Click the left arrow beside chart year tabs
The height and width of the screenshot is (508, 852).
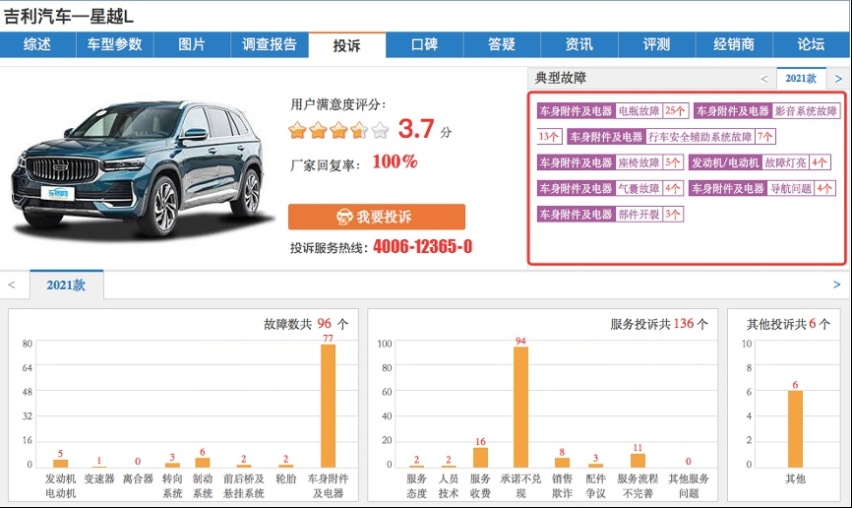coord(11,285)
